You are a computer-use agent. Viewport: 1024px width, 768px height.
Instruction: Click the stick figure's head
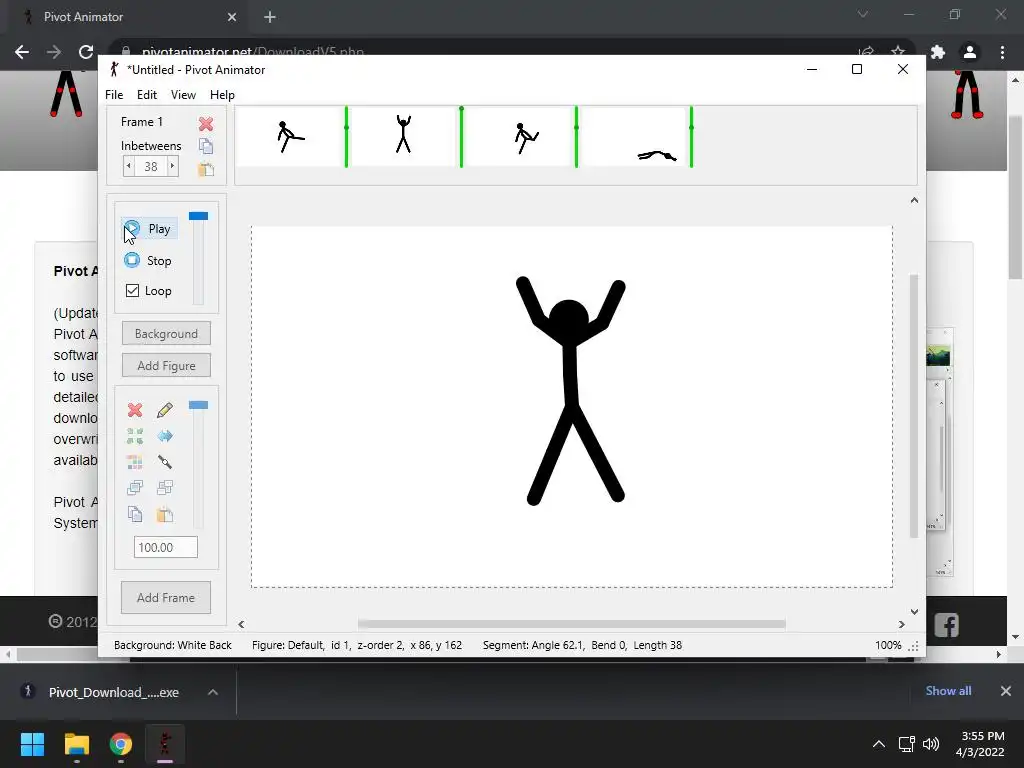[569, 319]
